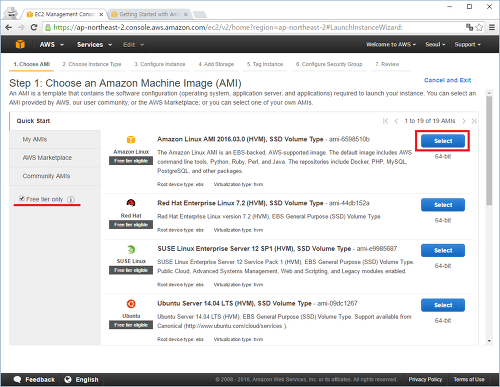
Task: Click the Free tier only info icon
Action: coord(71,199)
